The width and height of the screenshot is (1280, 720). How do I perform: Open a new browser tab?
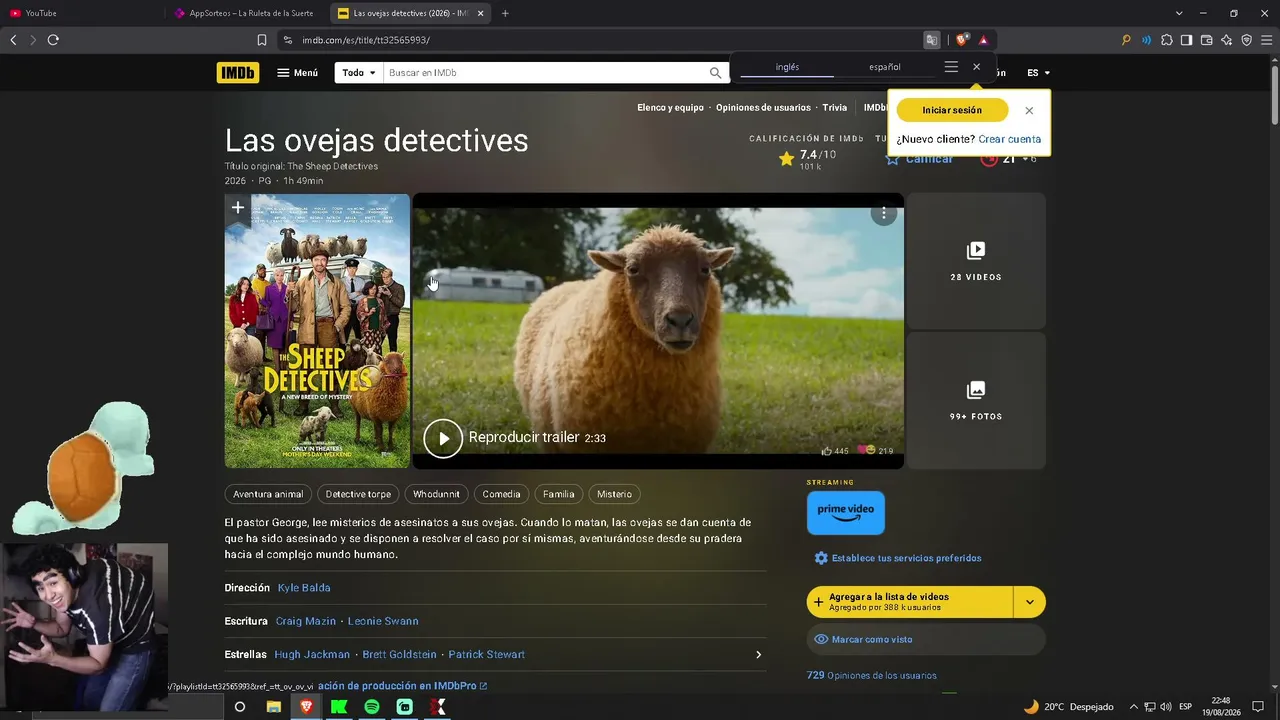505,13
